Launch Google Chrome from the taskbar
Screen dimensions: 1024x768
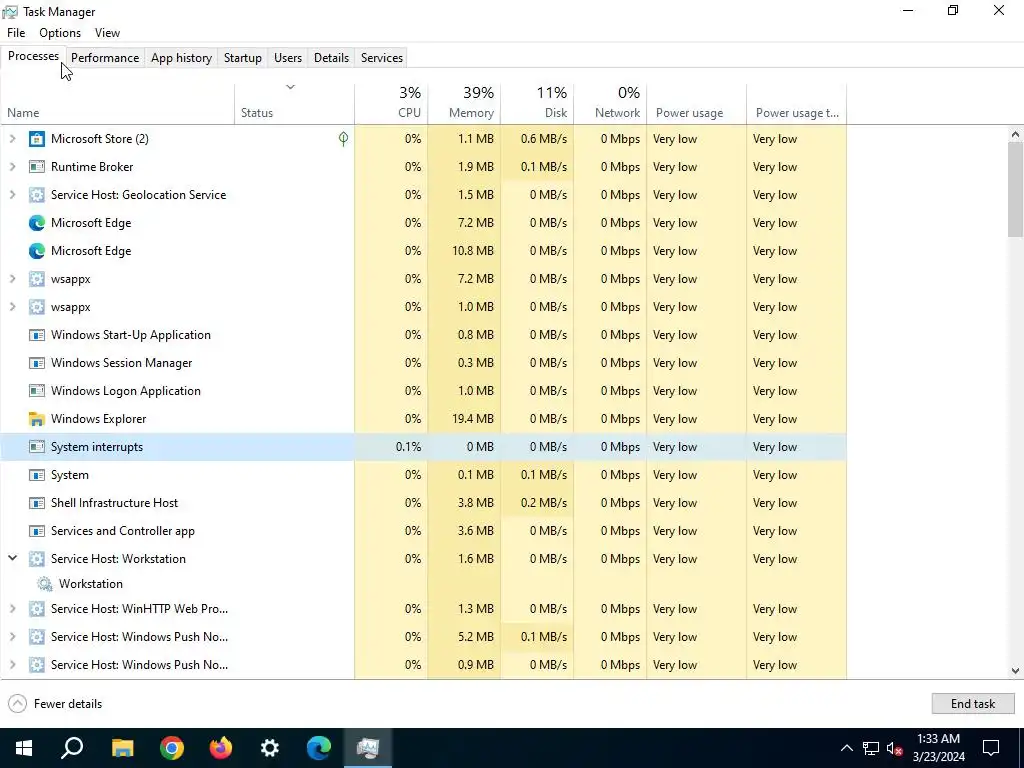point(172,748)
